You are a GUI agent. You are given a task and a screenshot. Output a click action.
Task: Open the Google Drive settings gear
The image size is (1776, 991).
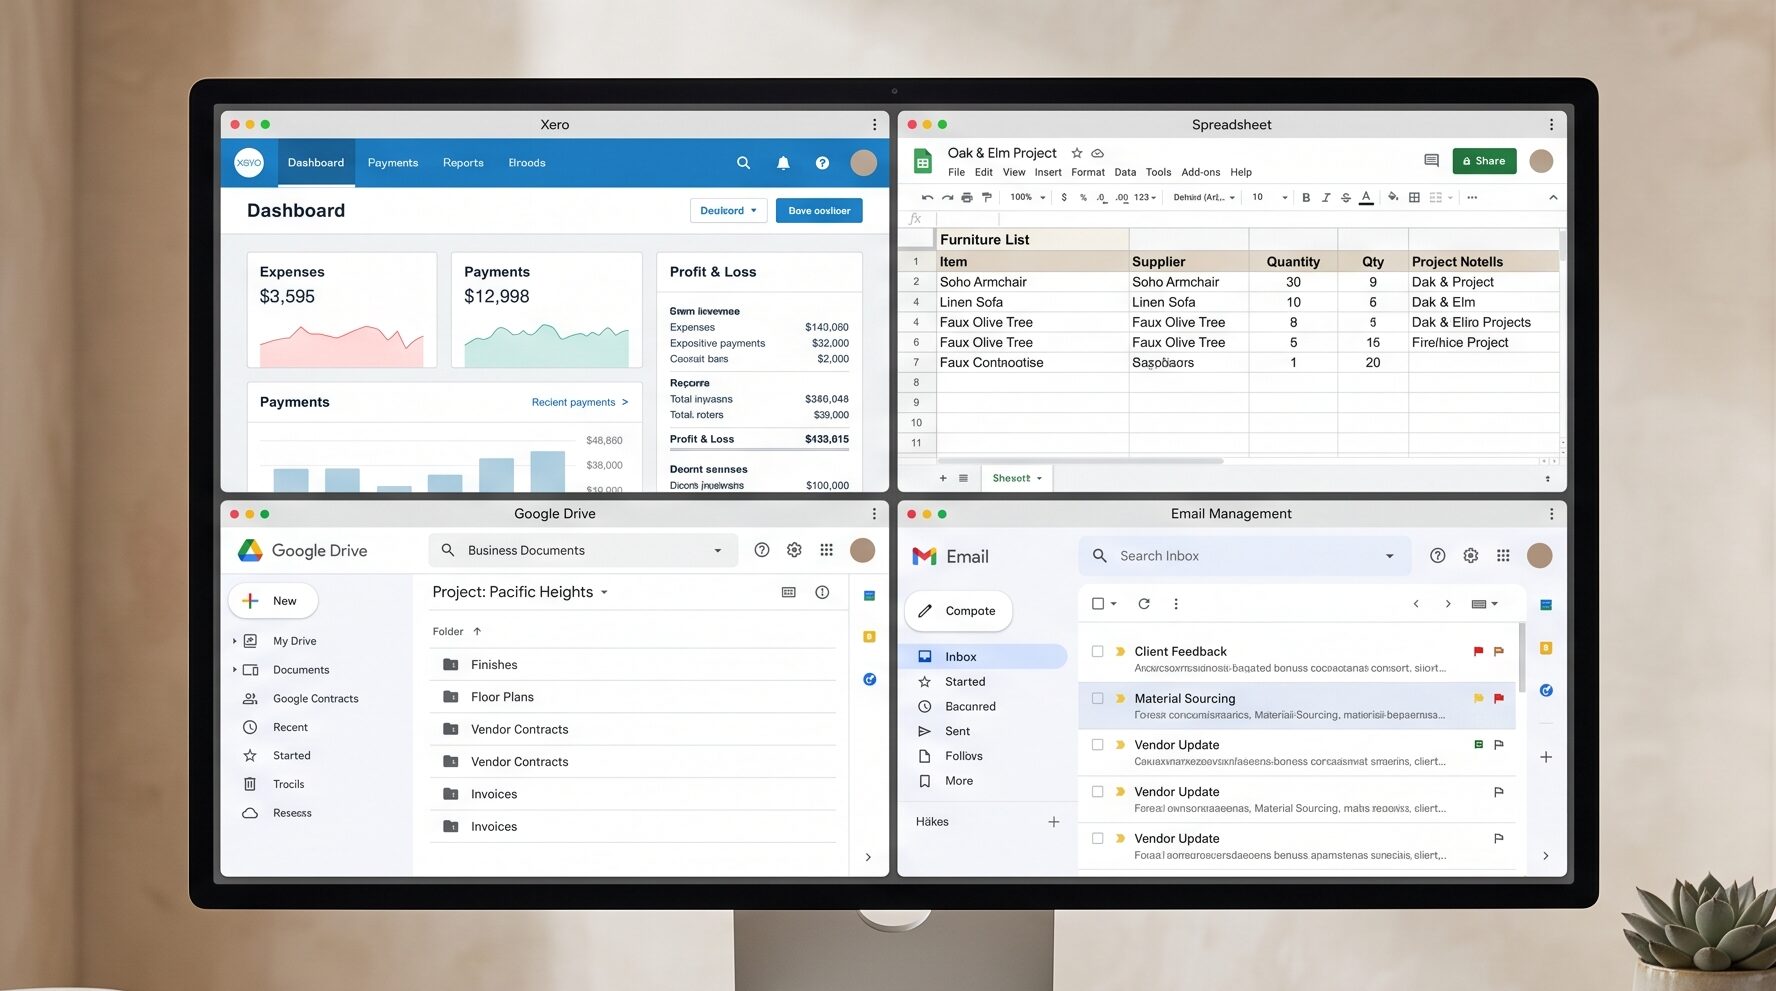tap(794, 550)
